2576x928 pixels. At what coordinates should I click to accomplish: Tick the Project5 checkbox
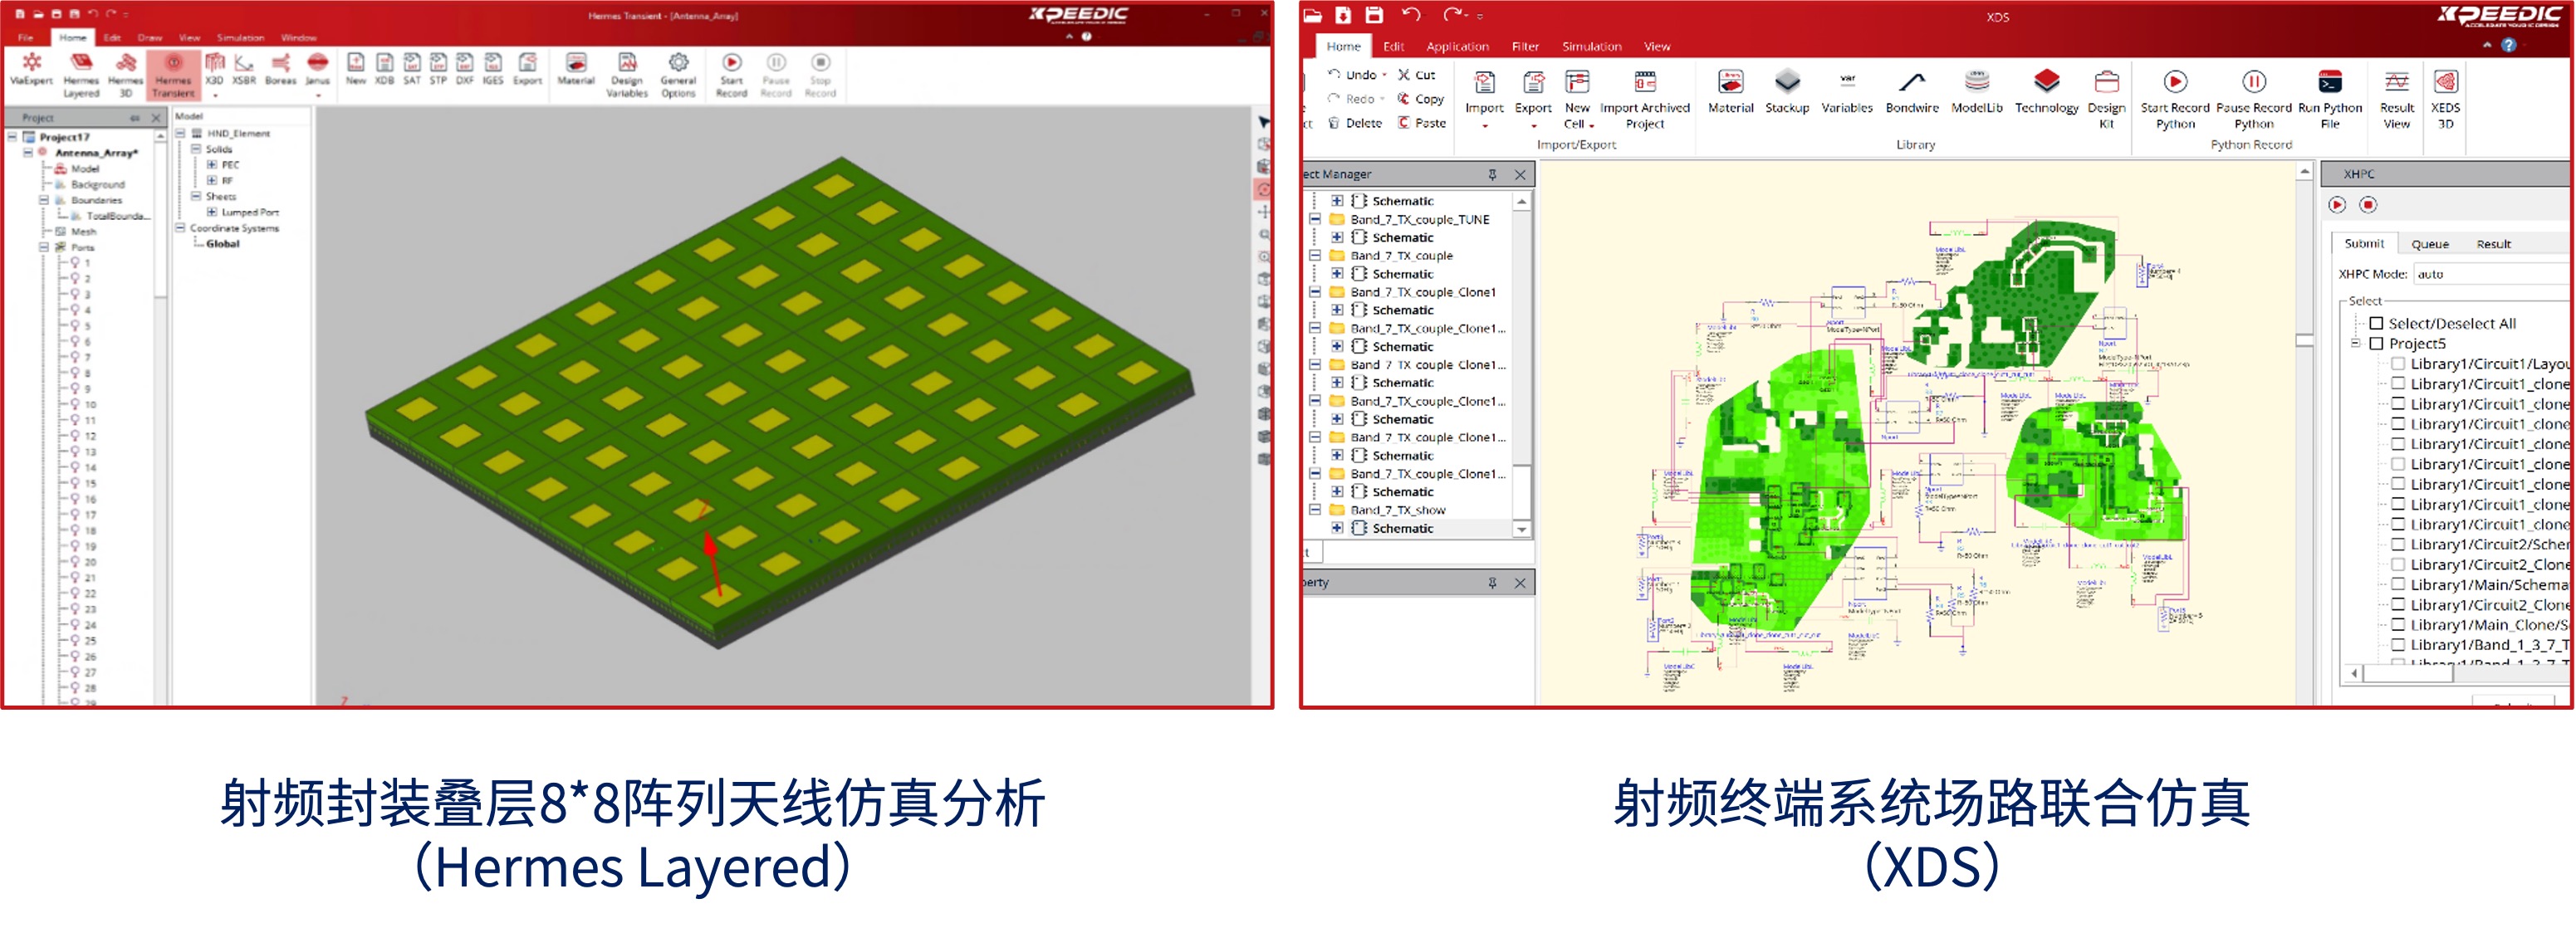(x=2376, y=343)
